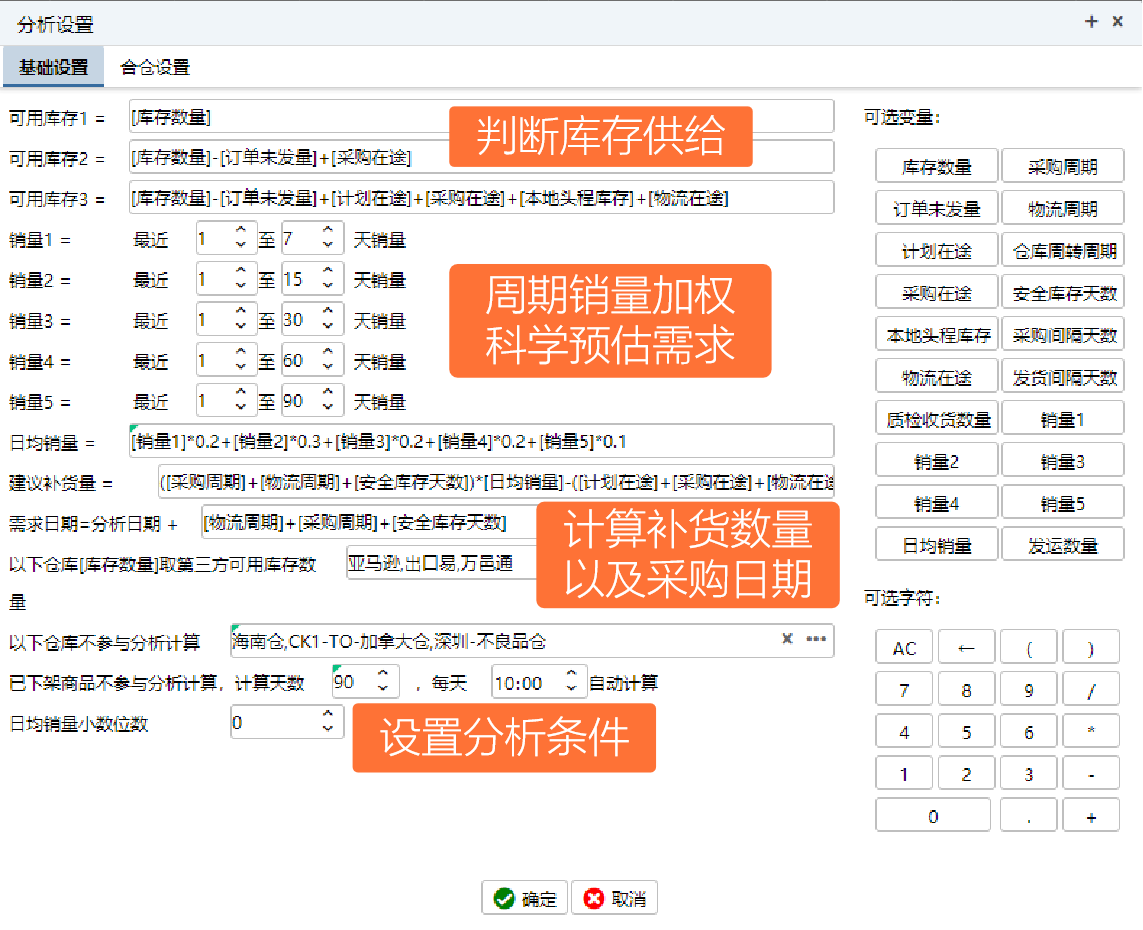Insert the multiplication (*) operator key
Image resolution: width=1143 pixels, height=930 pixels.
(1091, 731)
